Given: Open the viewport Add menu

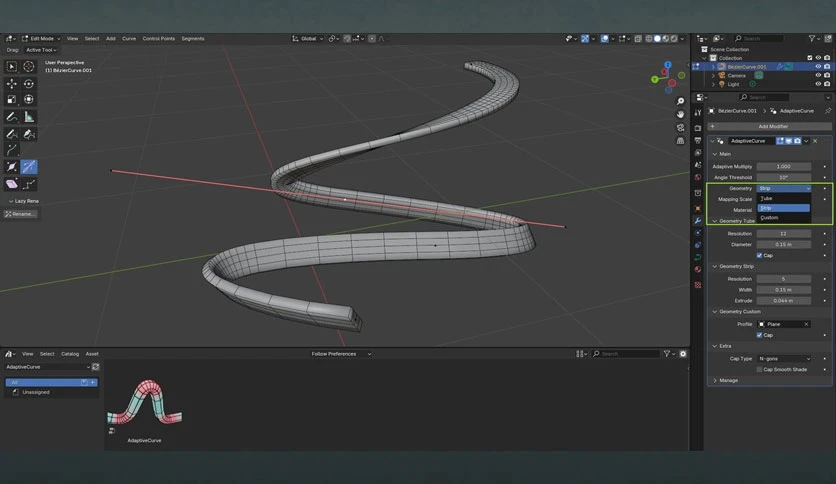Looking at the screenshot, I should coord(110,38).
